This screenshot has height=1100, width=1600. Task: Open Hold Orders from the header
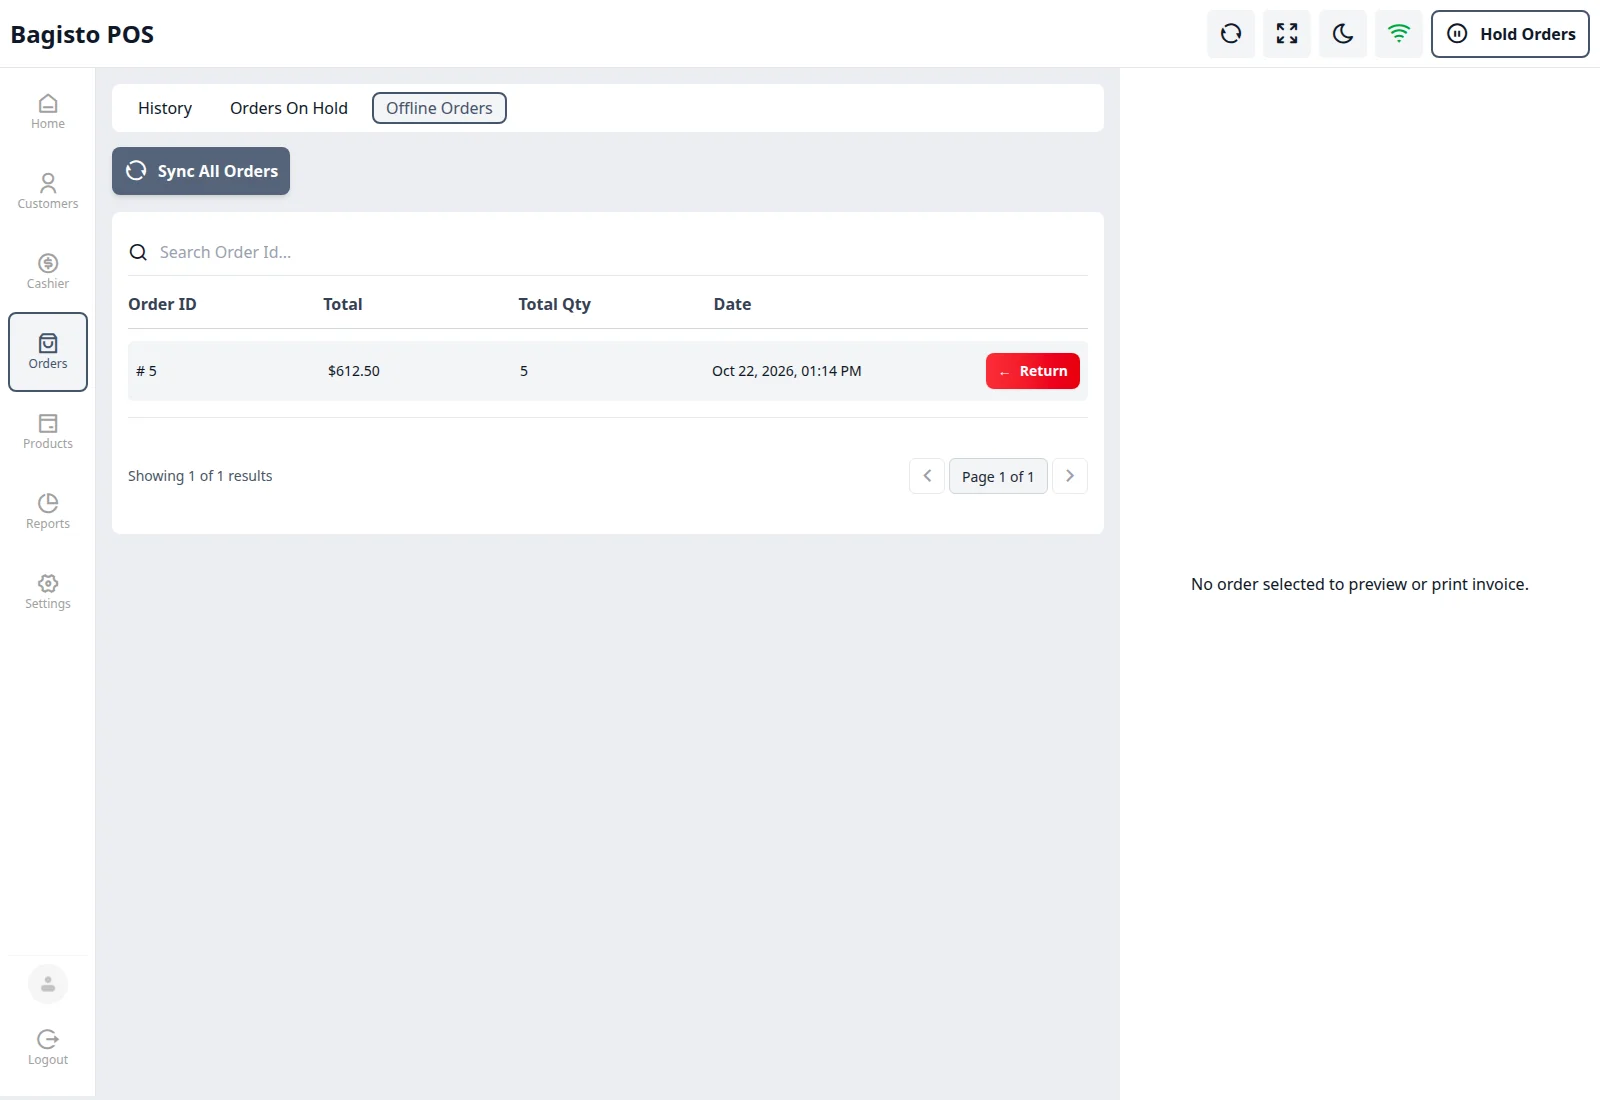click(x=1510, y=34)
